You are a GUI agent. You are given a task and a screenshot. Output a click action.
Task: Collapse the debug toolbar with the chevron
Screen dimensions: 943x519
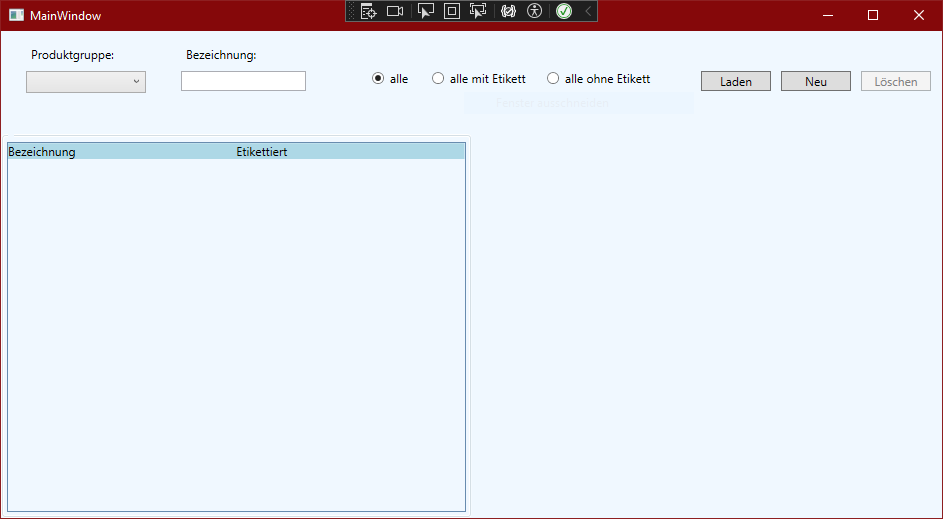(x=588, y=11)
